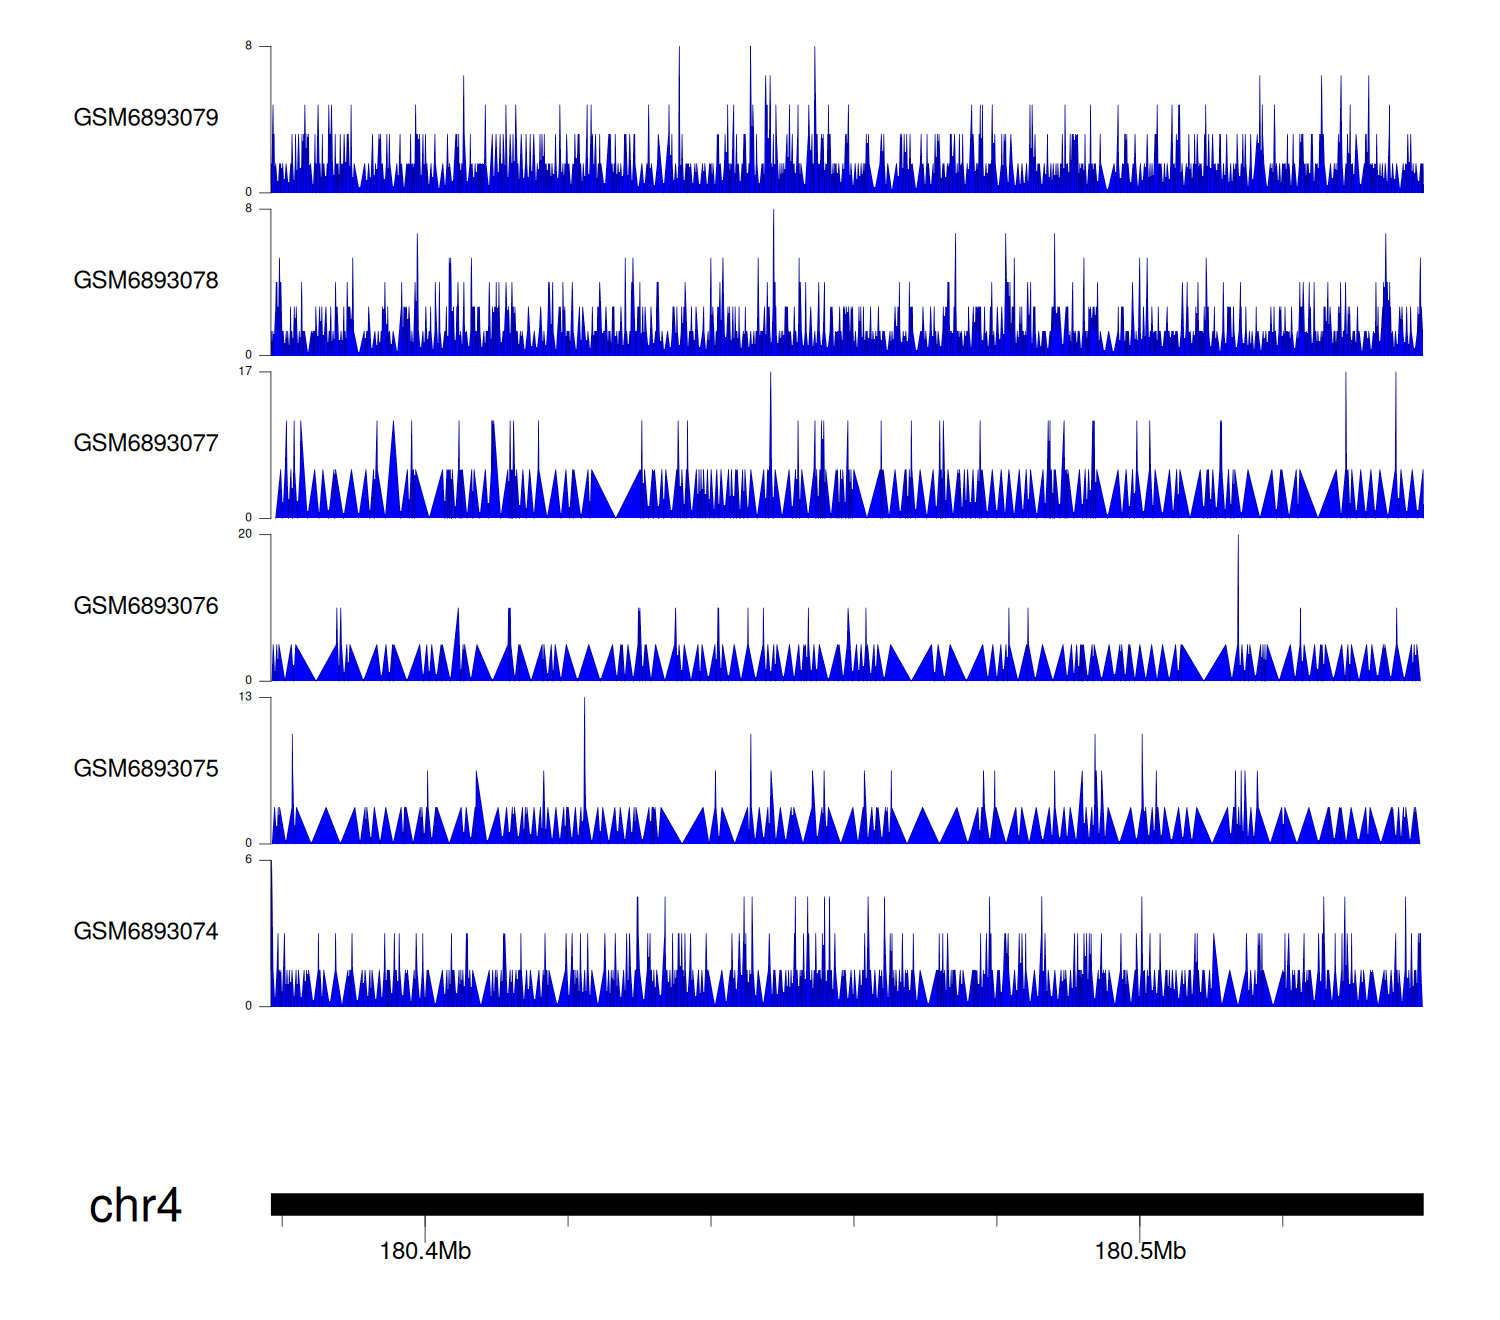This screenshot has height=1320, width=1500.
Task: Click the GSM6893075 track name
Action: coord(146,769)
